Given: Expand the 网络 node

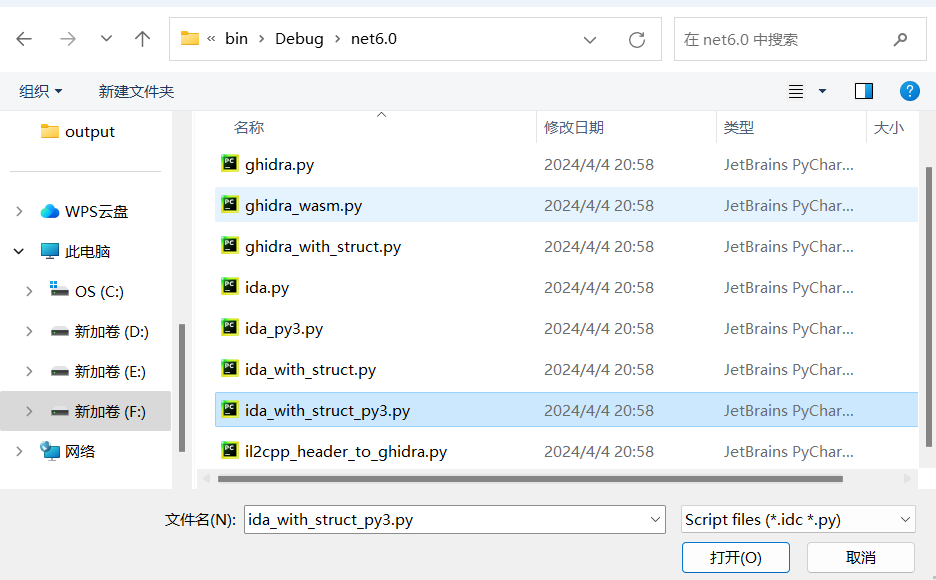Looking at the screenshot, I should (x=19, y=451).
